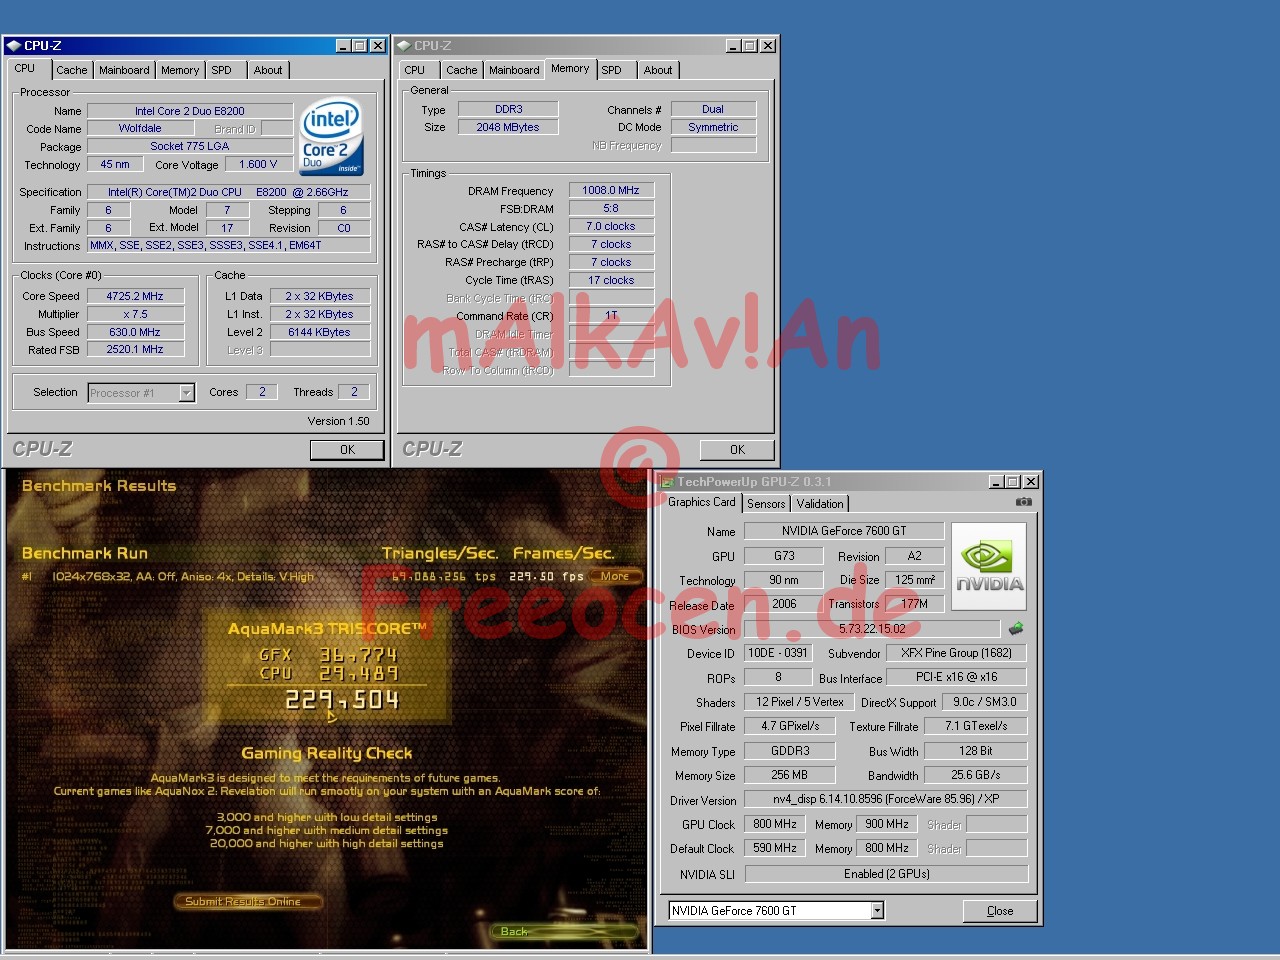Click the CAS# Latency value 7.0 clocks
This screenshot has width=1280, height=960.
[x=611, y=227]
